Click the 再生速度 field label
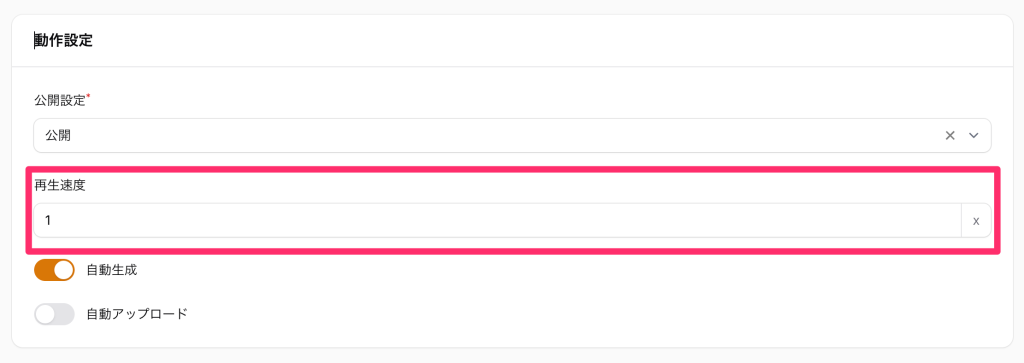Screen dimensions: 1024x363 point(59,185)
